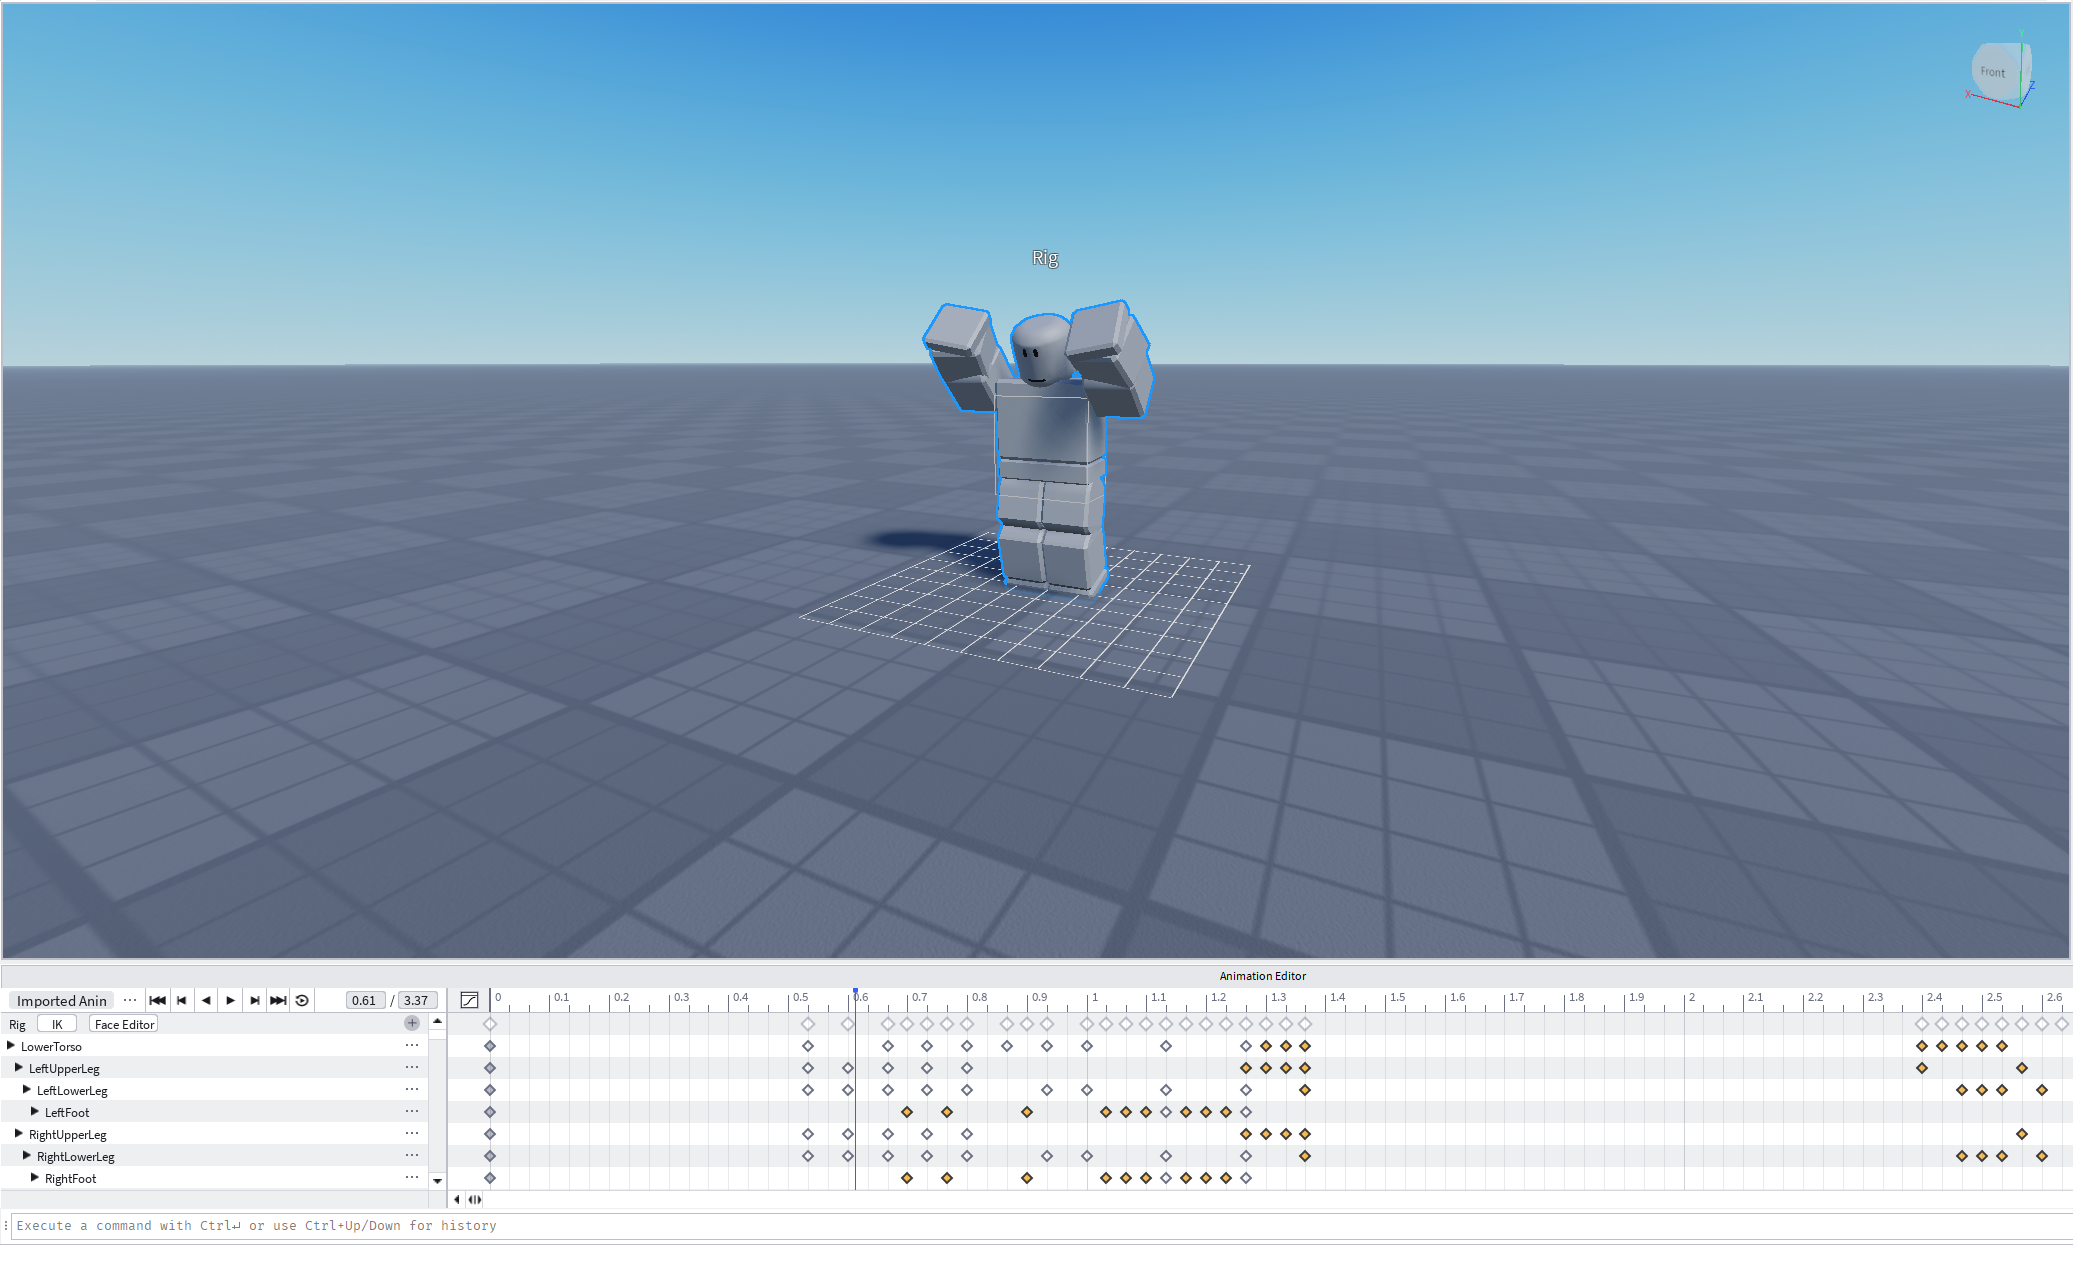Open the curve editor view

(x=469, y=1000)
